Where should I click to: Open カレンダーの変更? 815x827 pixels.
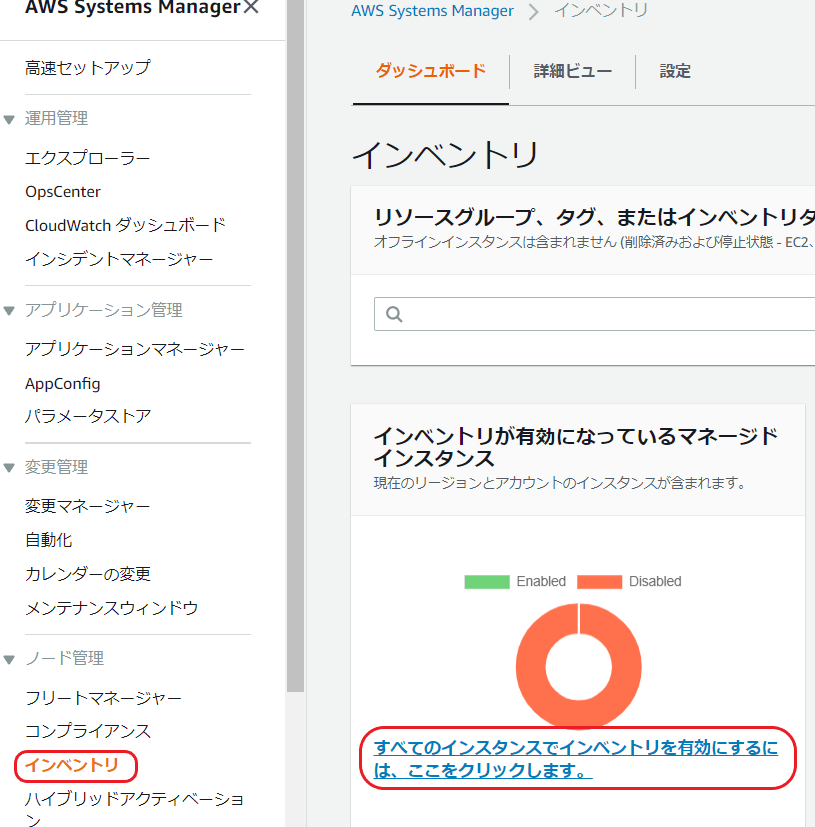(88, 574)
